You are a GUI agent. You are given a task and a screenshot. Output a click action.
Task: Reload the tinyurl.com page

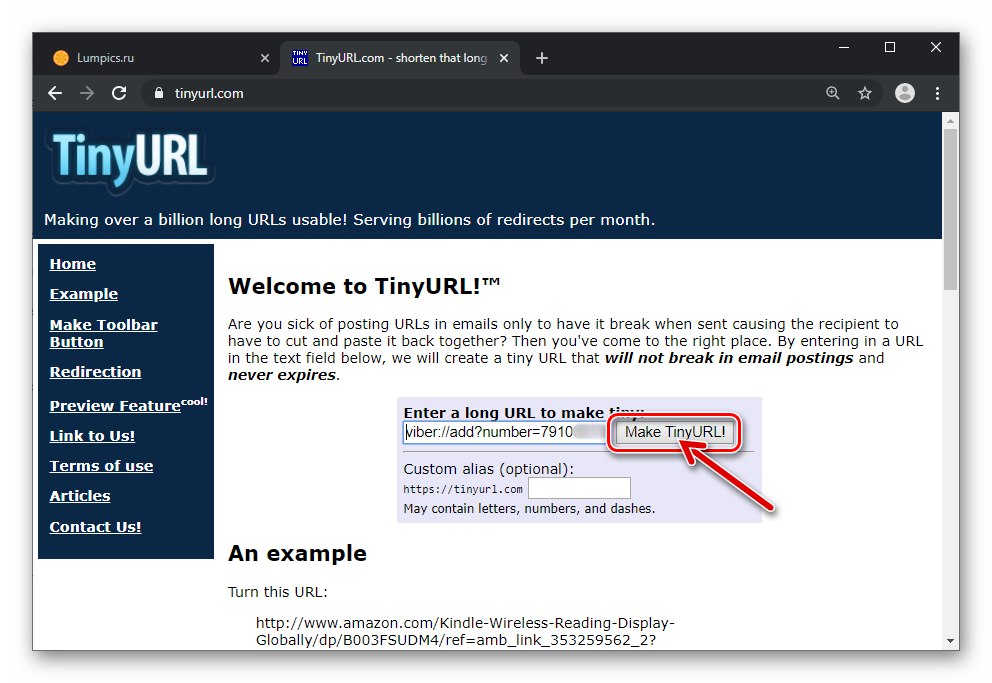click(x=119, y=94)
